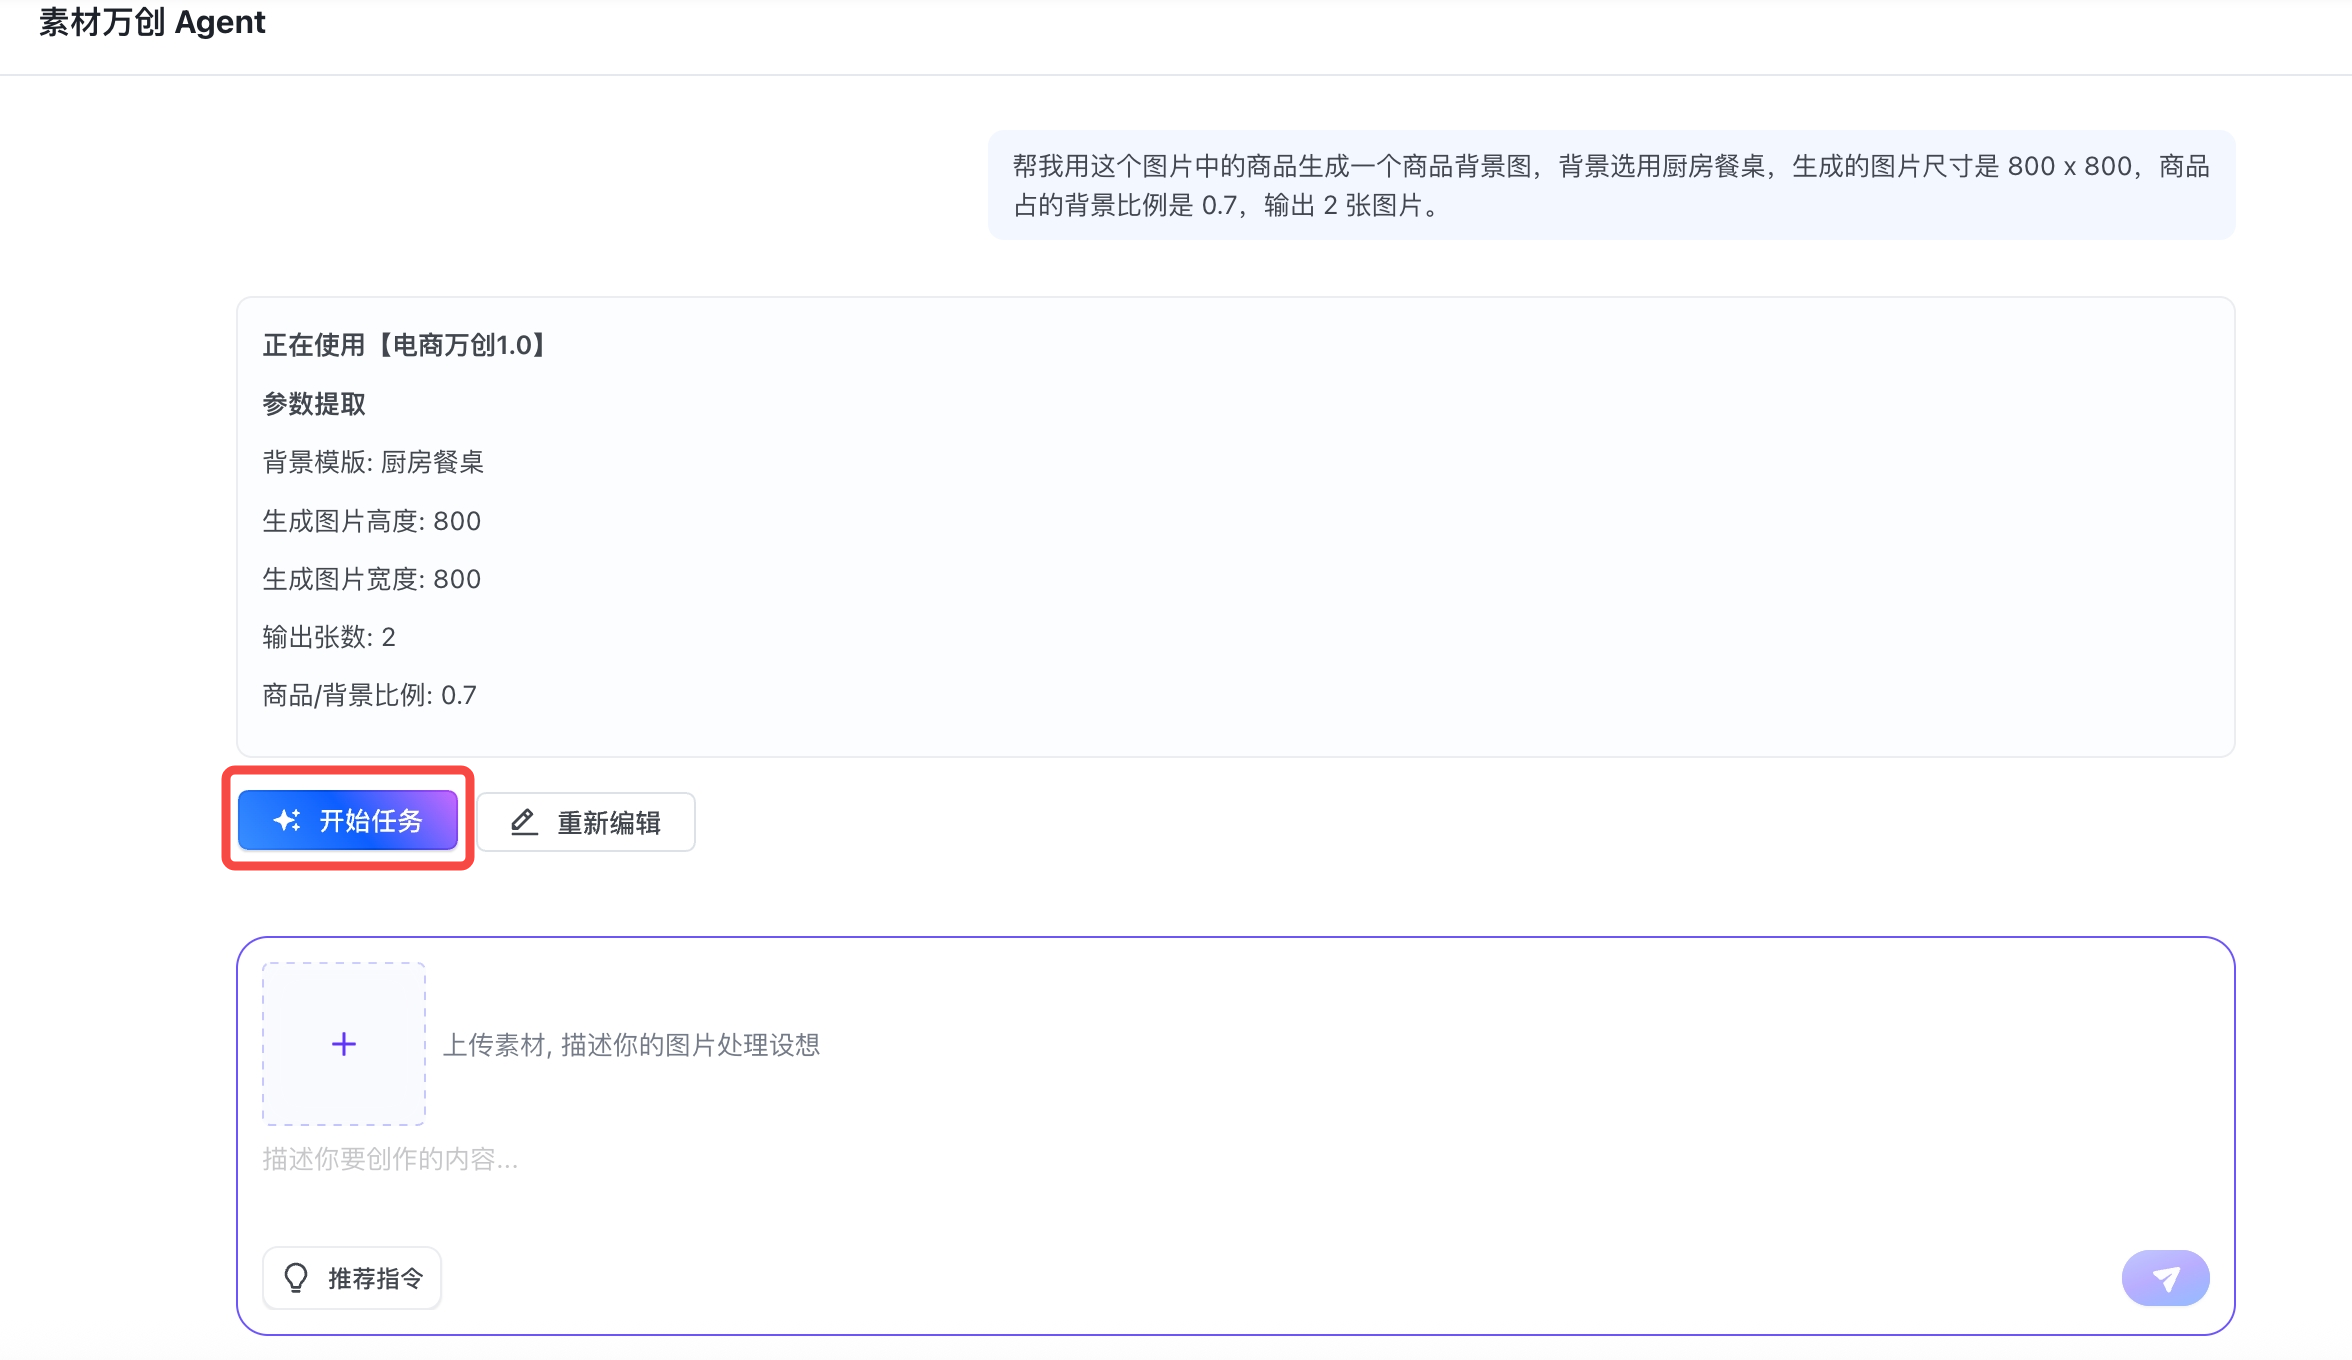
Task: Click the 参数提取 heading
Action: (314, 404)
